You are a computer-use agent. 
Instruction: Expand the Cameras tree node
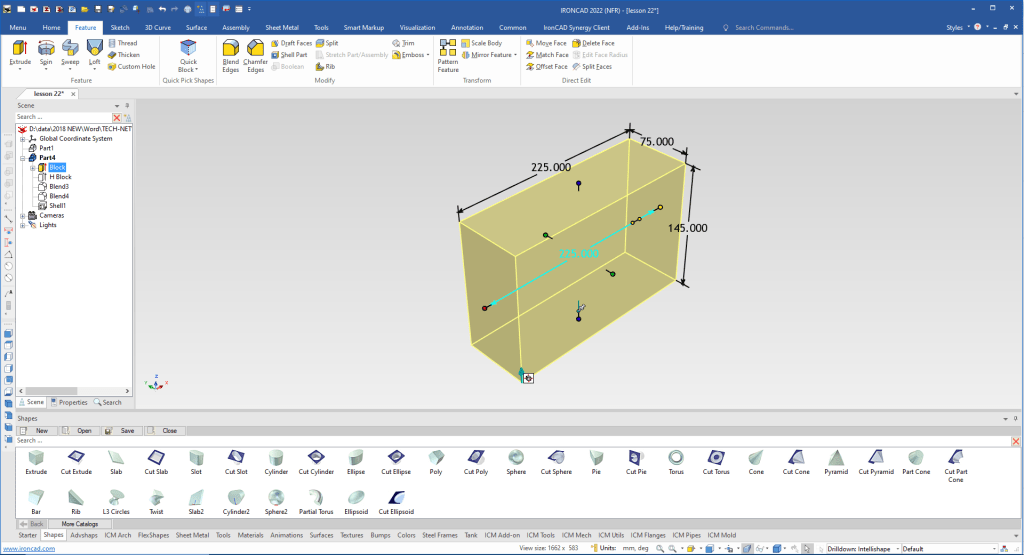23,215
